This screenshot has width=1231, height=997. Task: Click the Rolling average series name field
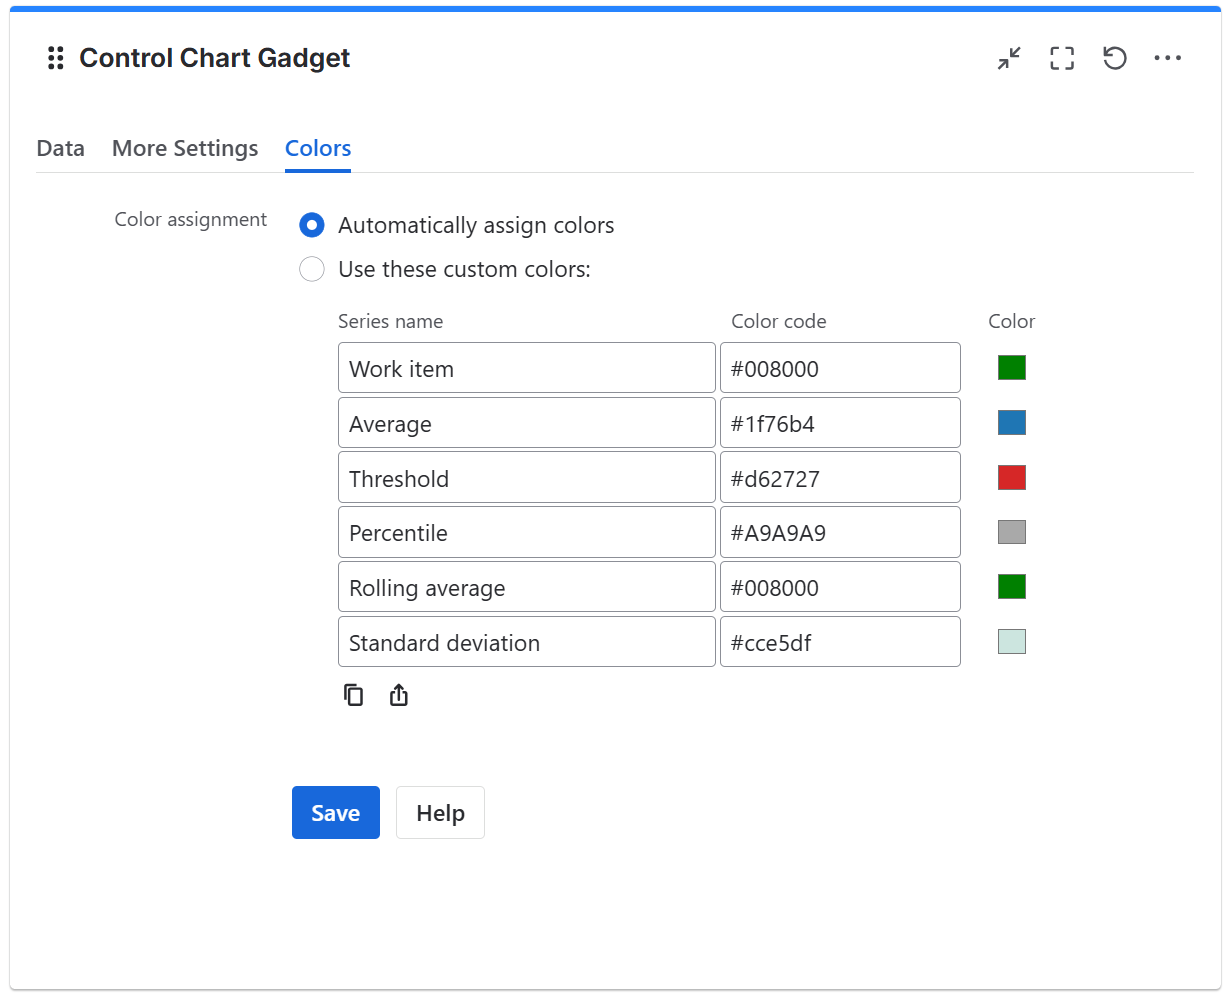527,587
